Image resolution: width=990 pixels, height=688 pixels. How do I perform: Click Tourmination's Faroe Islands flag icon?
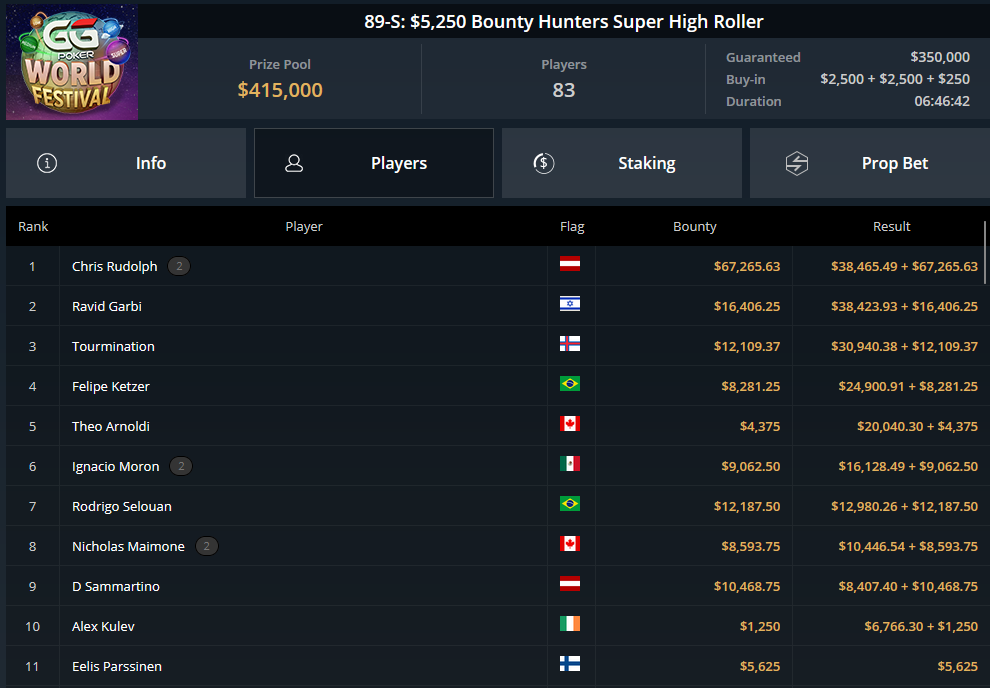tap(570, 344)
